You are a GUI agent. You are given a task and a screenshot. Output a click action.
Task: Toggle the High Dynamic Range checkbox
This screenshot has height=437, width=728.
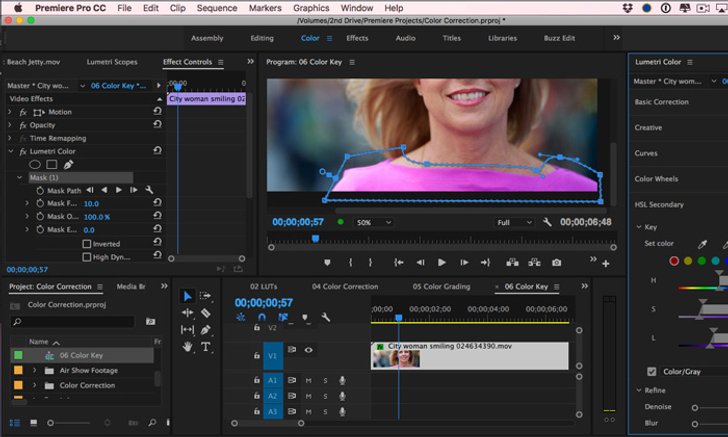pyautogui.click(x=86, y=257)
